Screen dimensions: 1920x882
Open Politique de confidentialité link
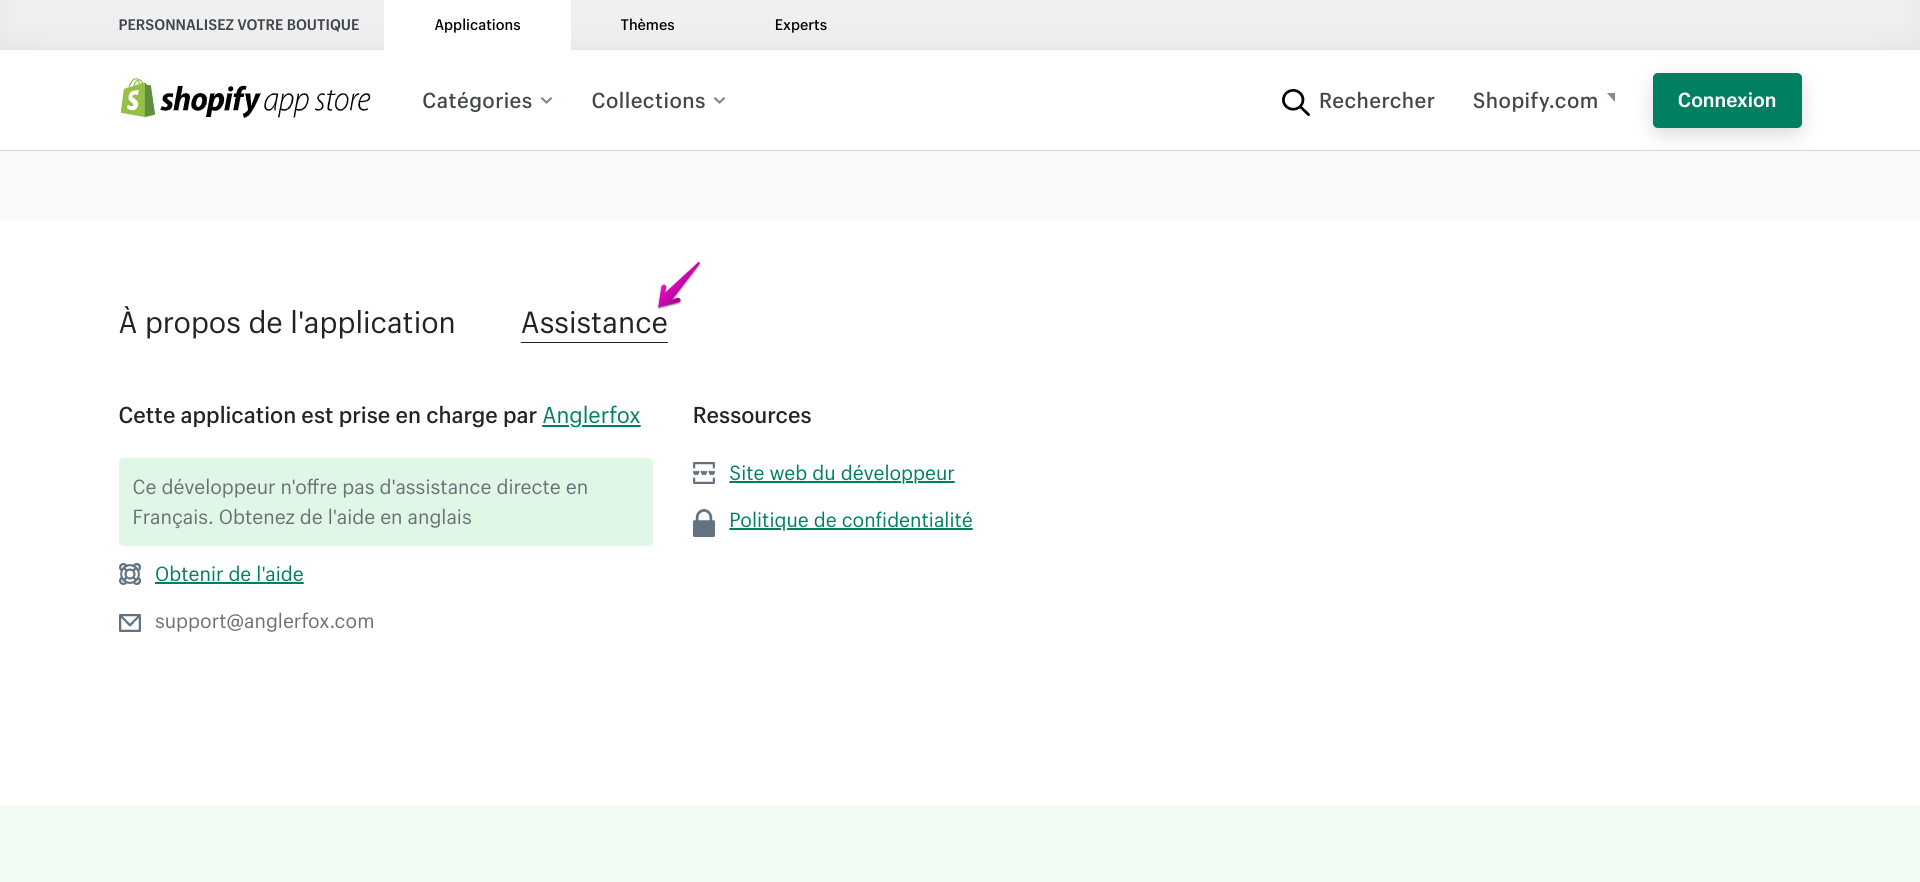851,520
